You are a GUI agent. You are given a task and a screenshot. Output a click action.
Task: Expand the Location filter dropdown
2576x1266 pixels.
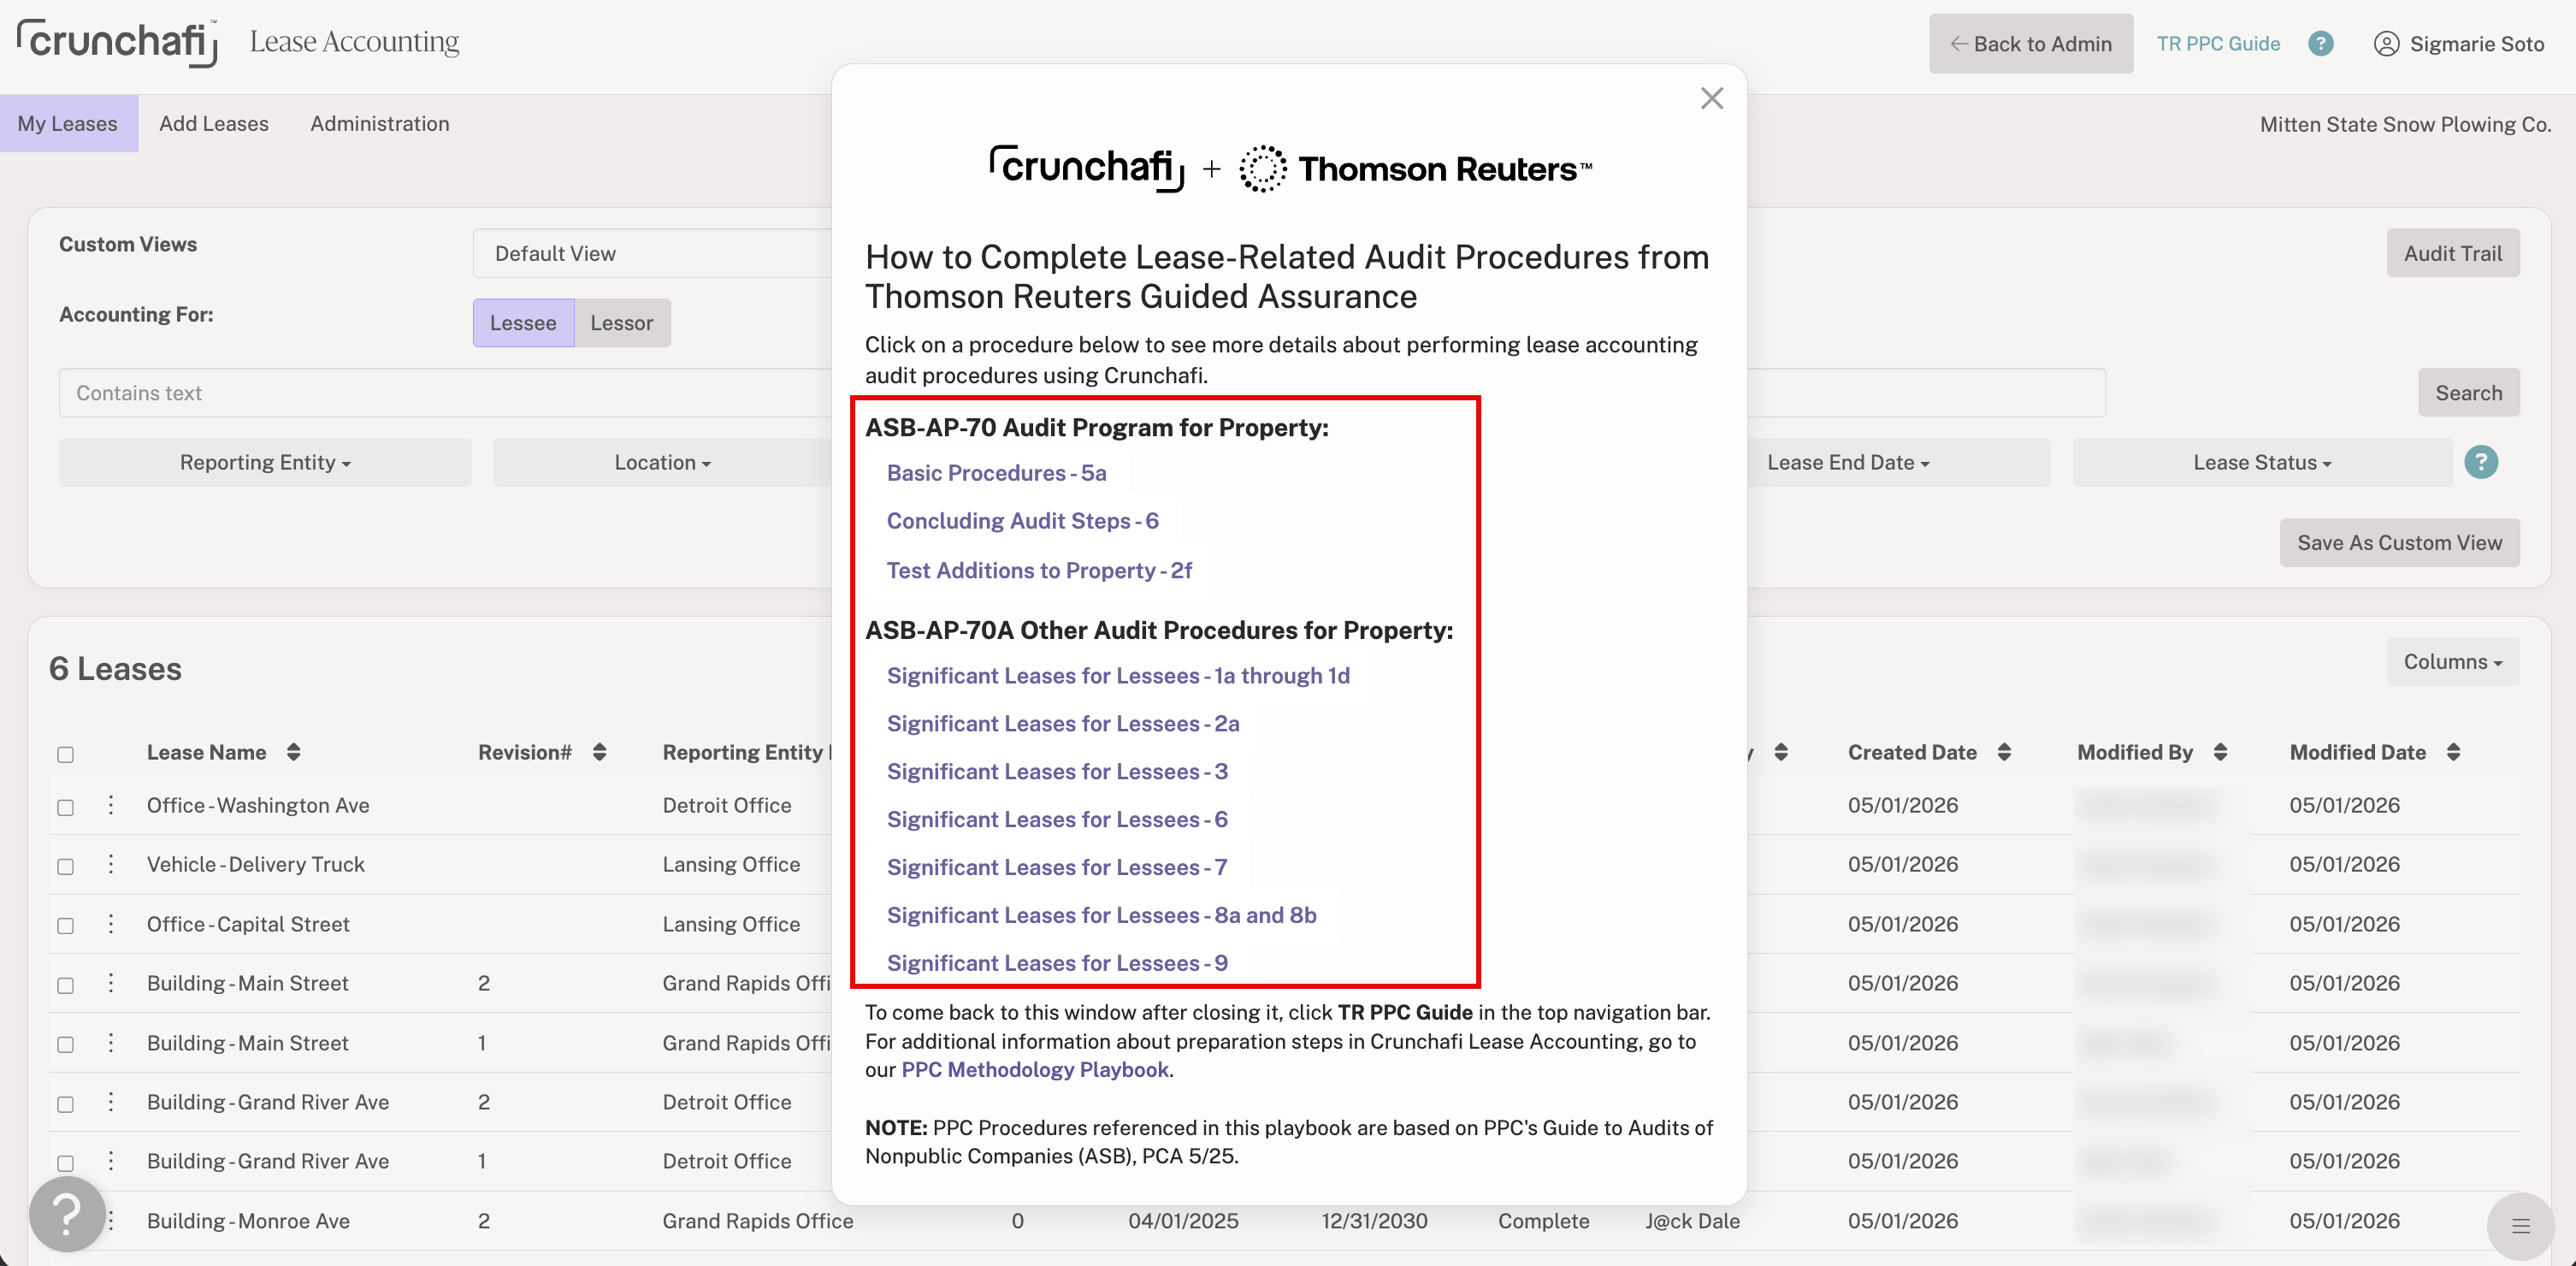662,462
